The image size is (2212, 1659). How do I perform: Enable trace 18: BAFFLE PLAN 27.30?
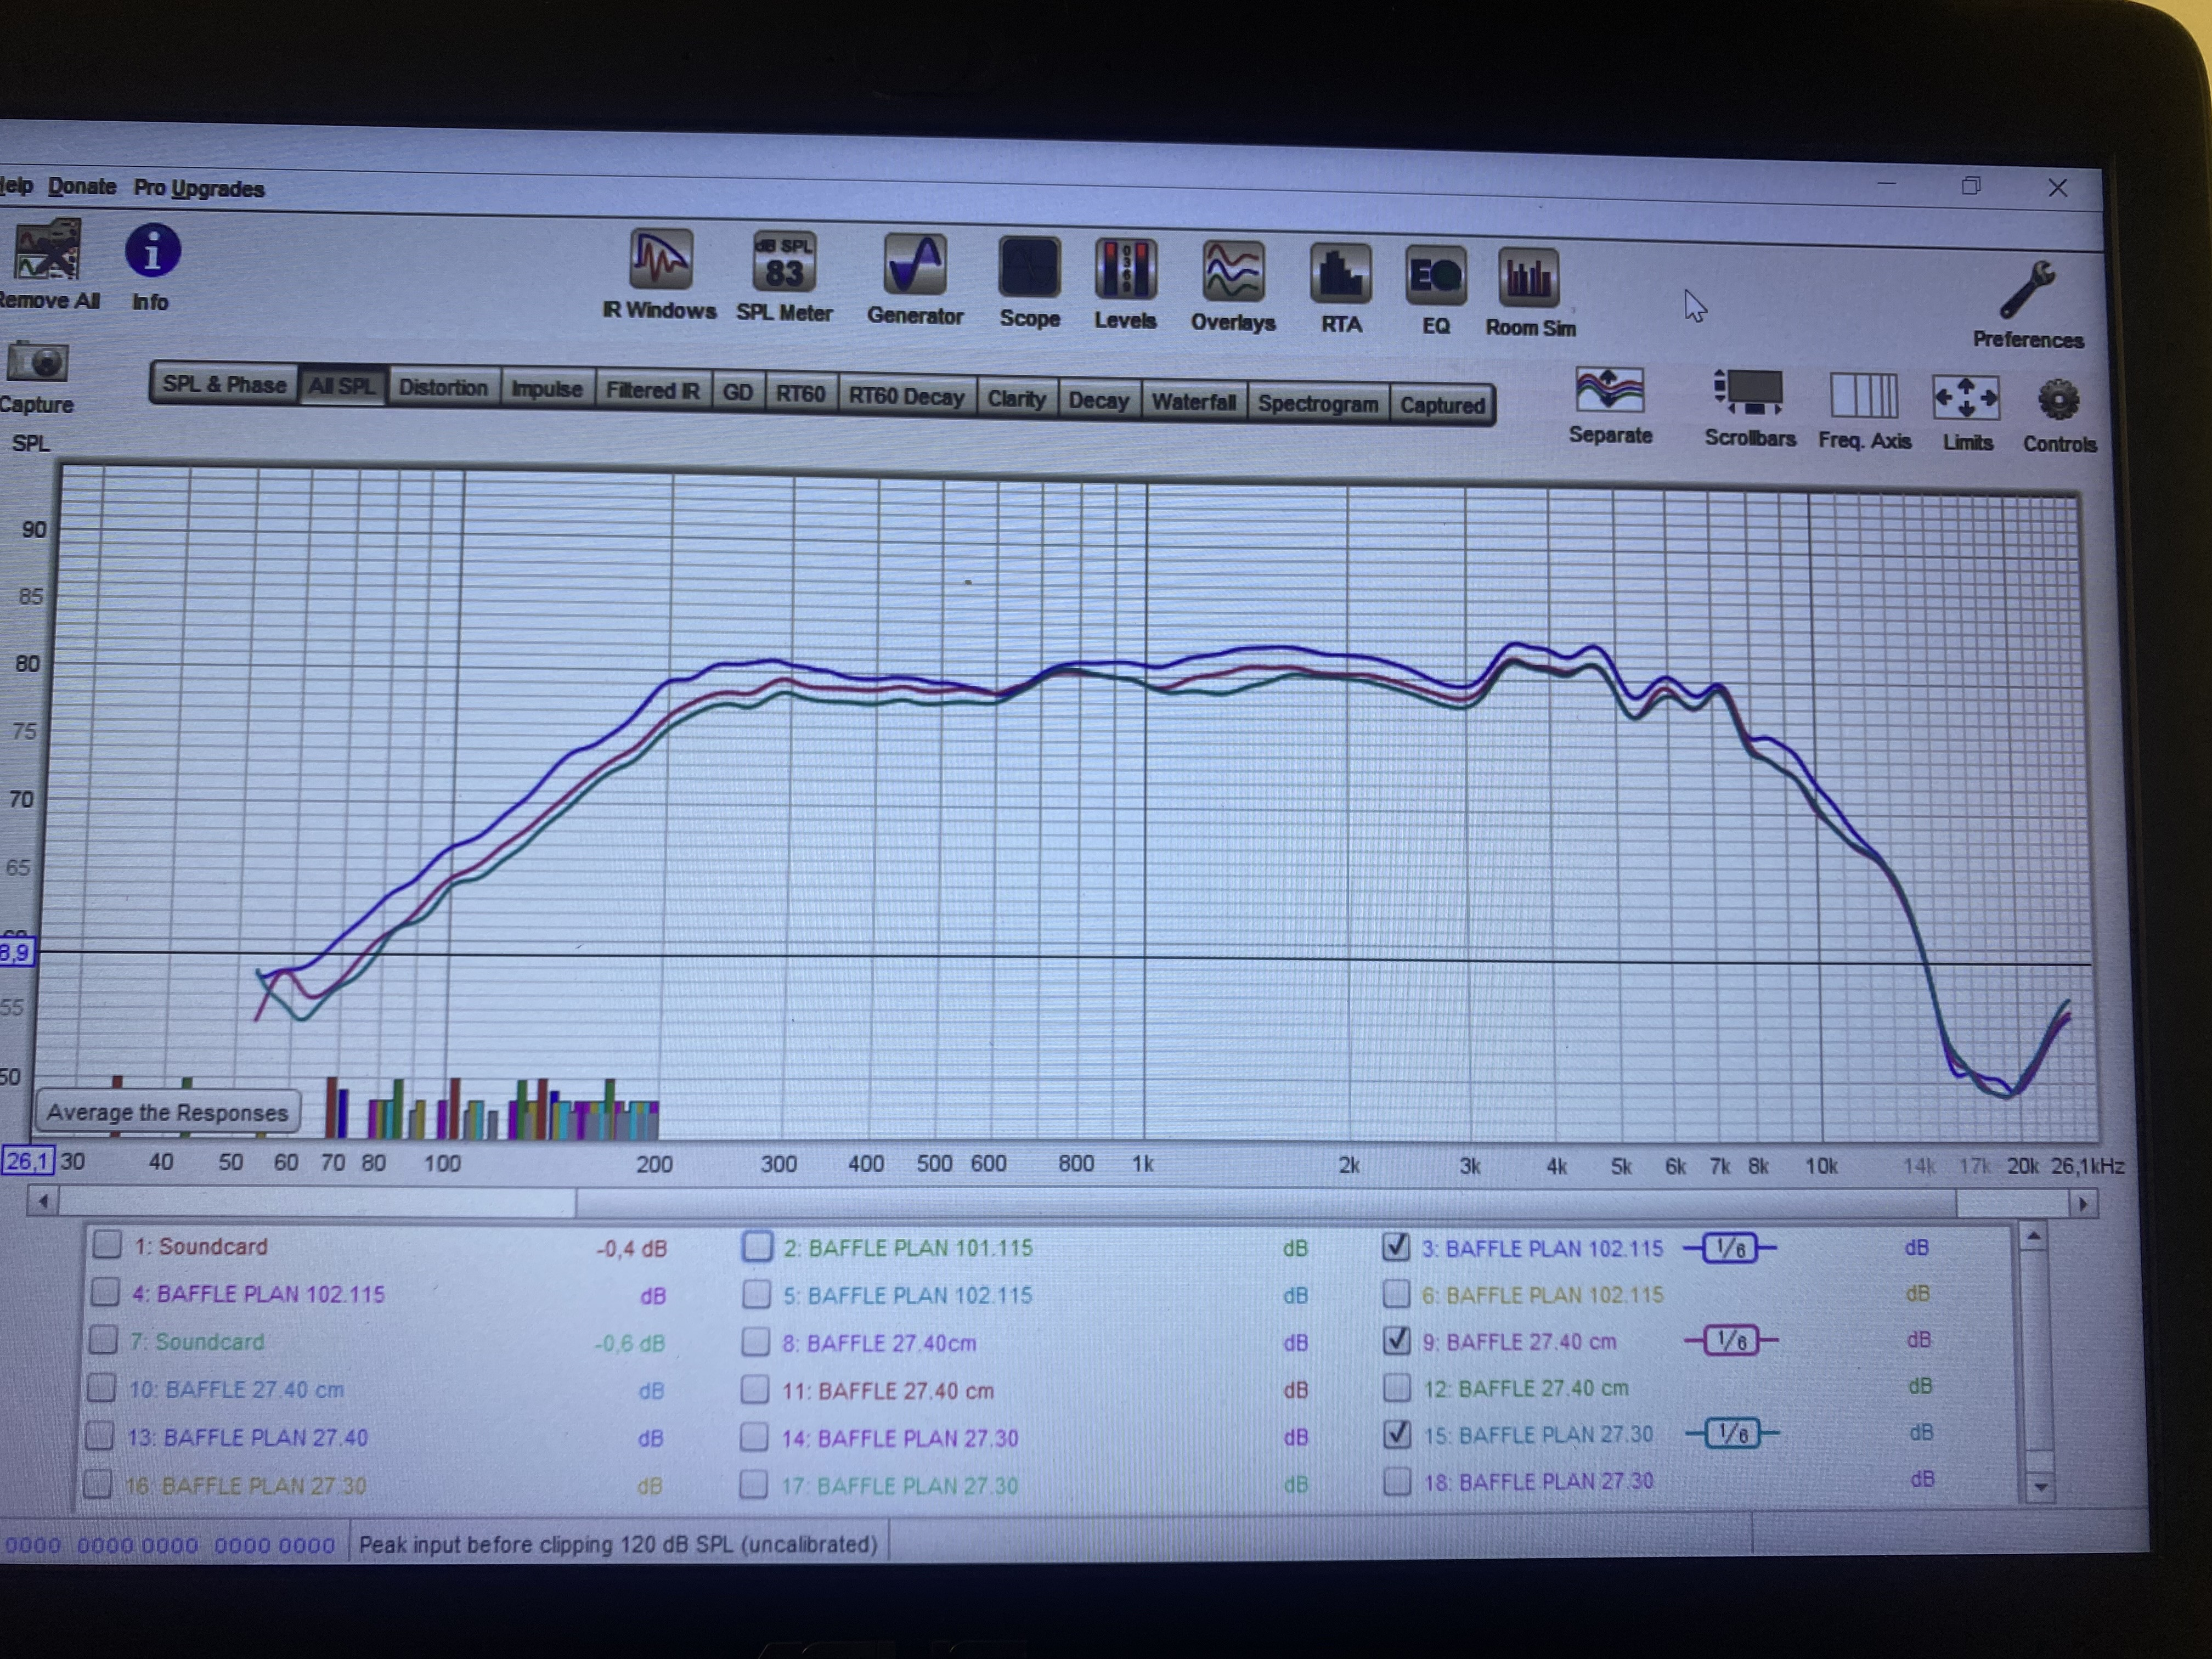1397,1481
